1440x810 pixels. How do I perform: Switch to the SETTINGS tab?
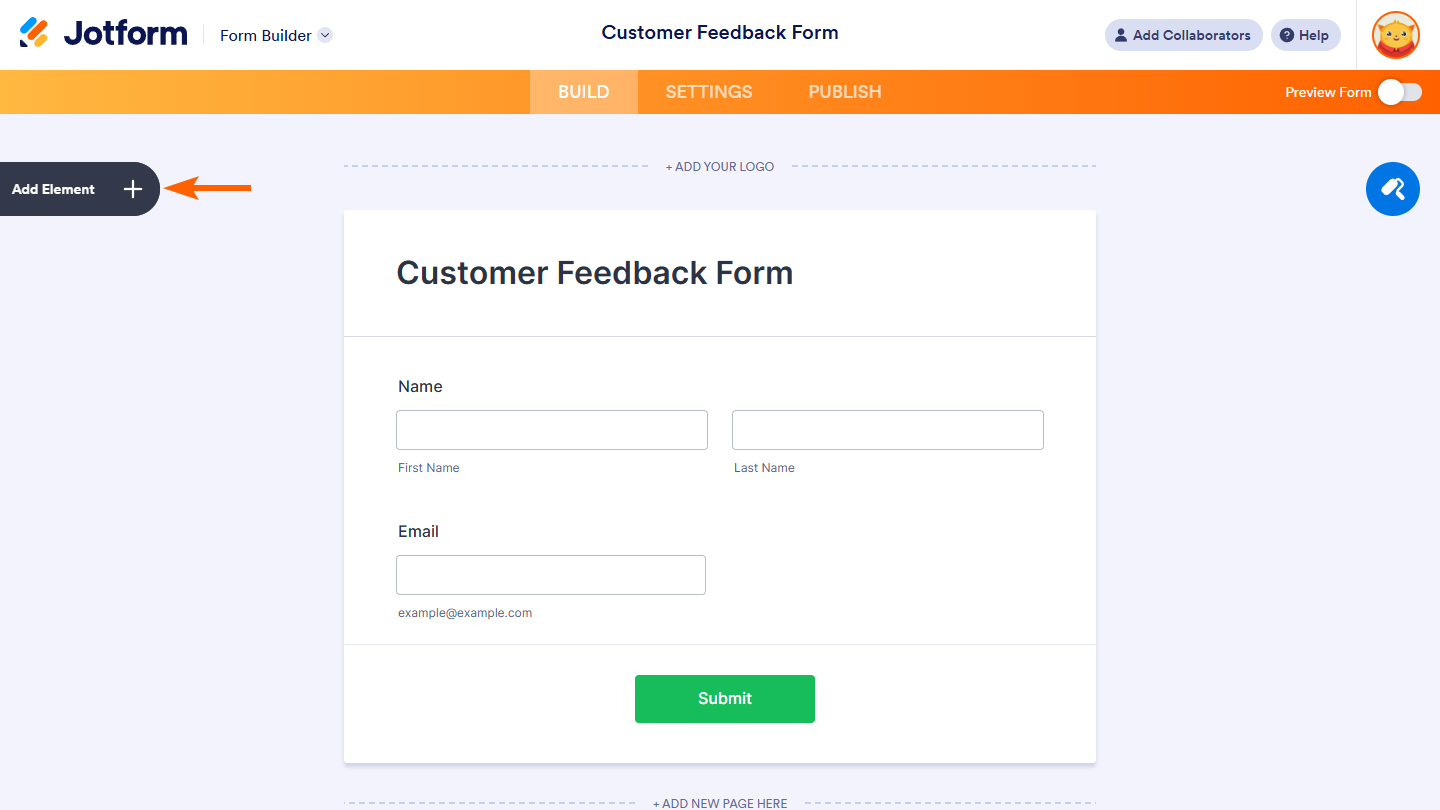709,92
